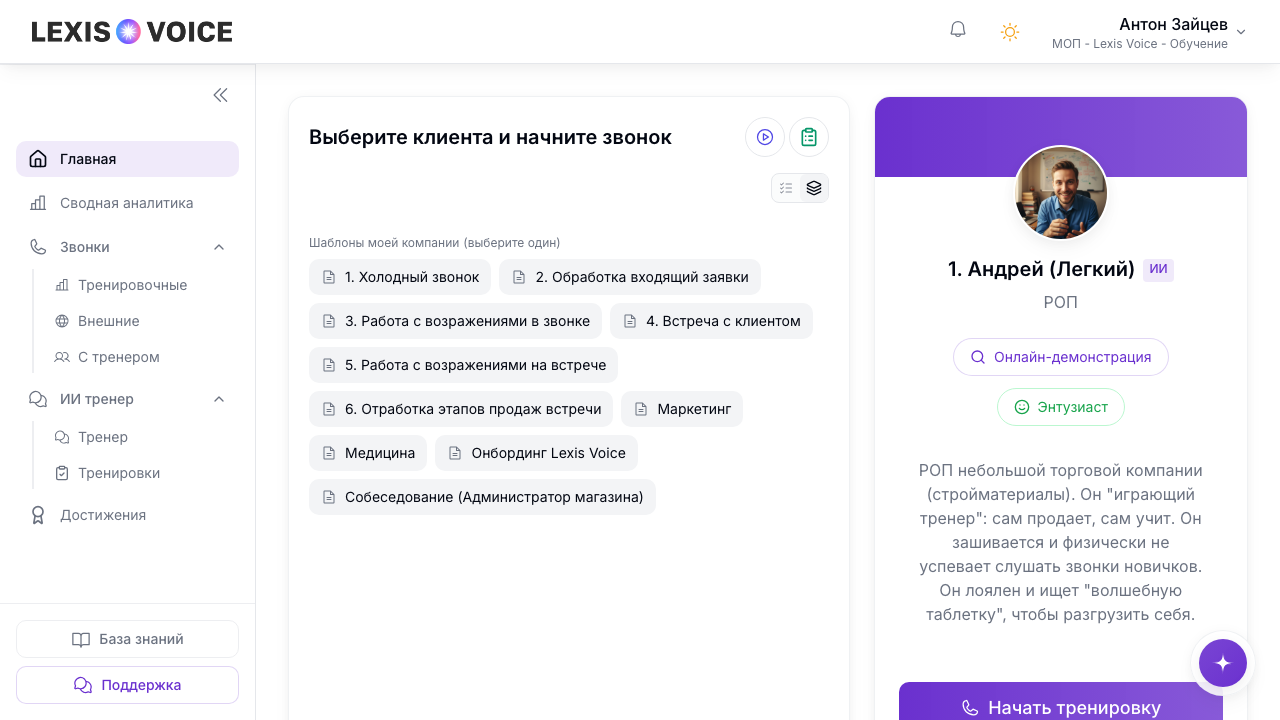
Task: Select template 6. Отработка этапов продаж встречи
Action: click(x=461, y=409)
